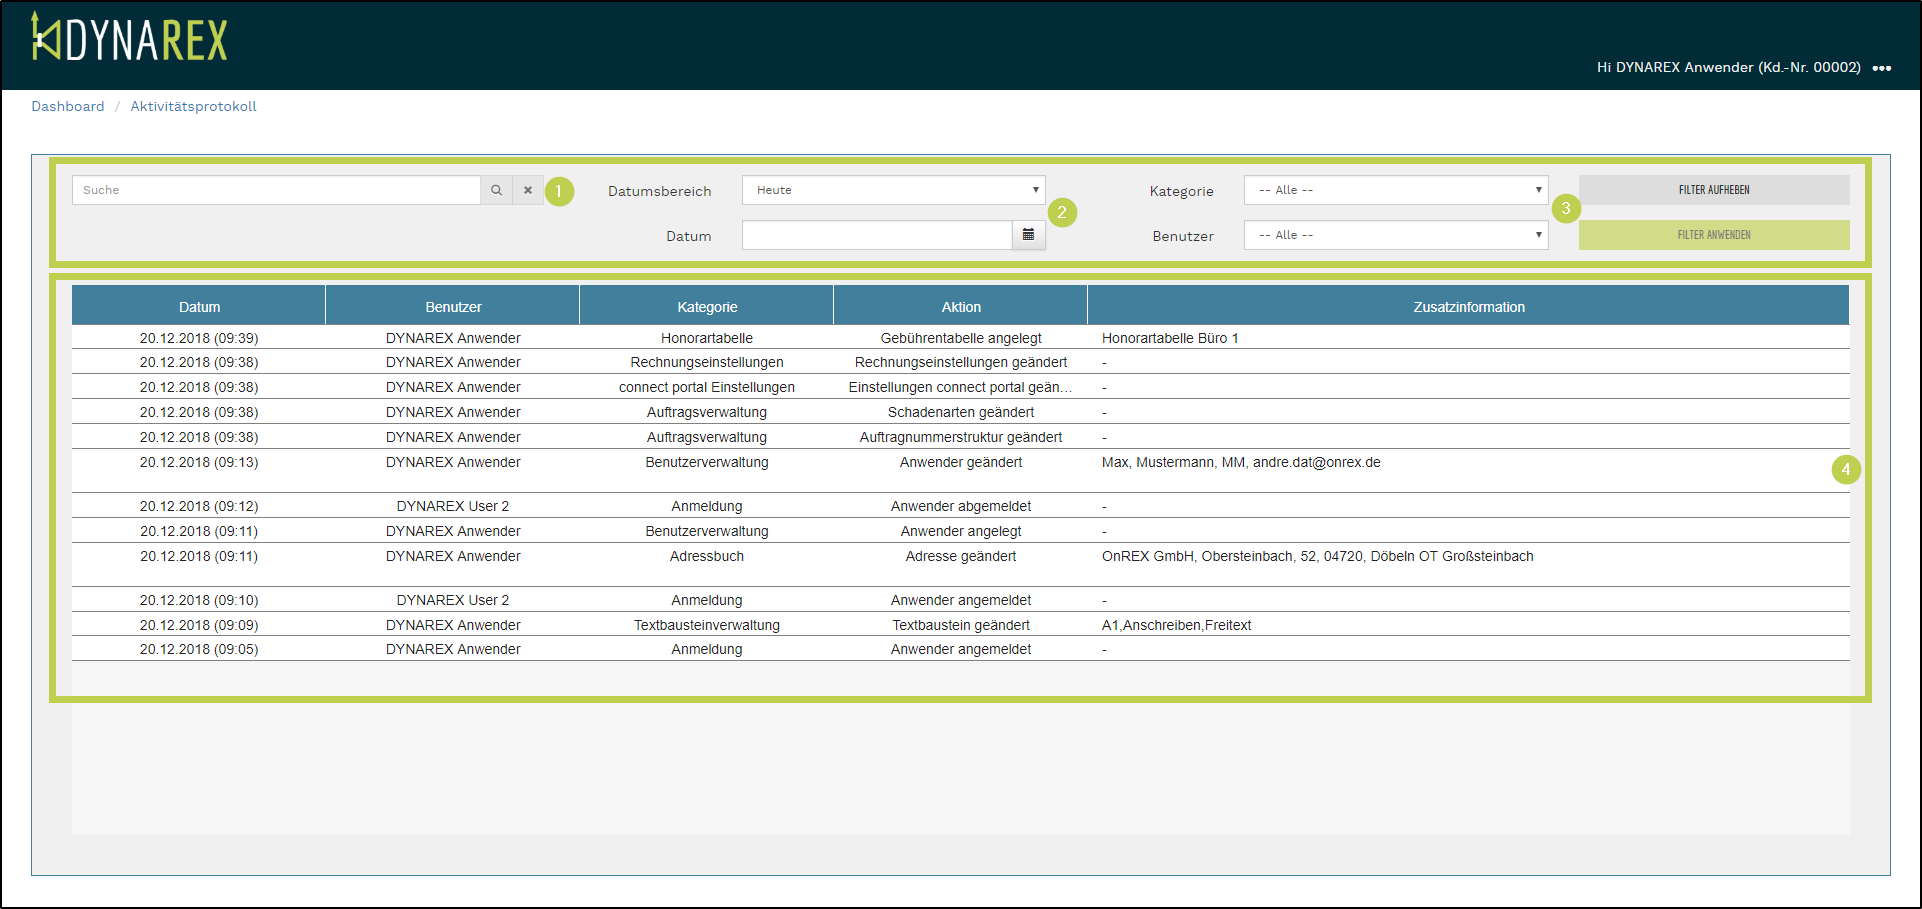Open the three-dots user menu
The width and height of the screenshot is (1922, 909).
[1881, 68]
